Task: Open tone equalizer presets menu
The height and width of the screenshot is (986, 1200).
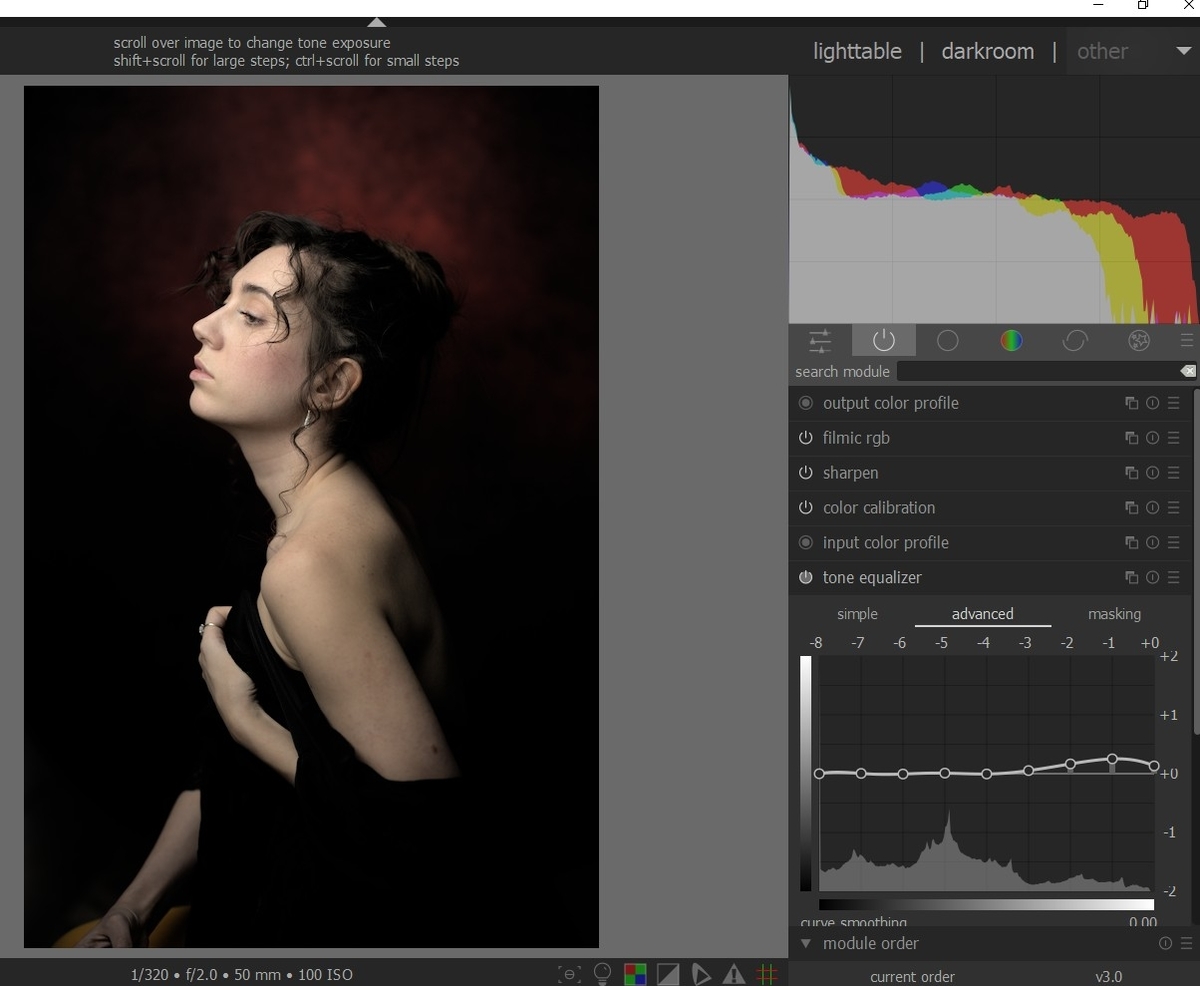Action: point(1174,578)
